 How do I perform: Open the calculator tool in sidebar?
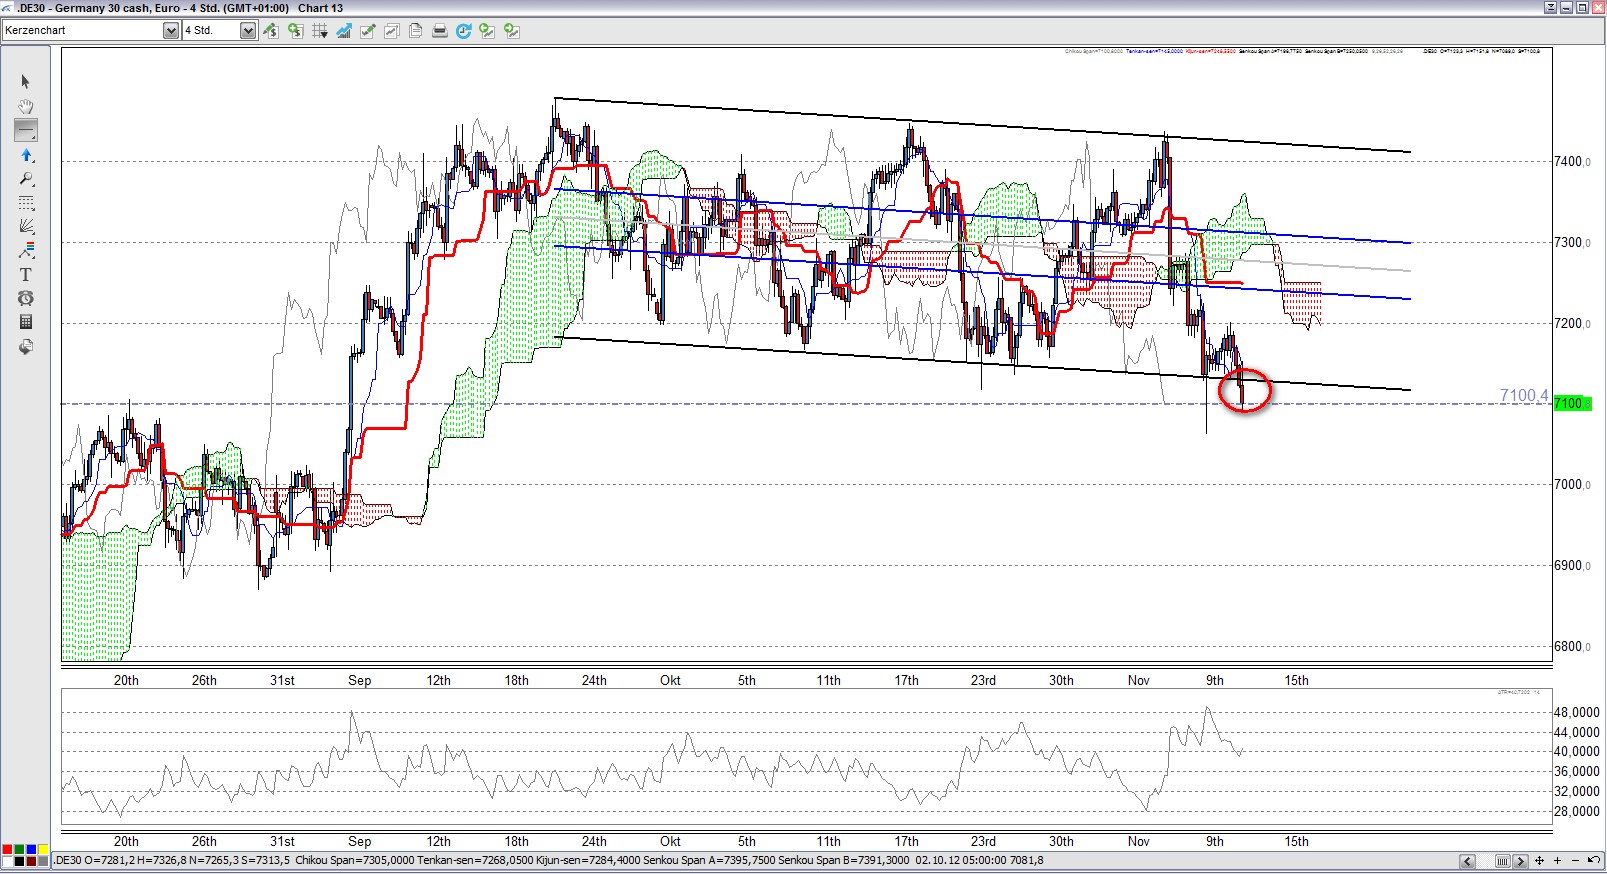pyautogui.click(x=26, y=322)
